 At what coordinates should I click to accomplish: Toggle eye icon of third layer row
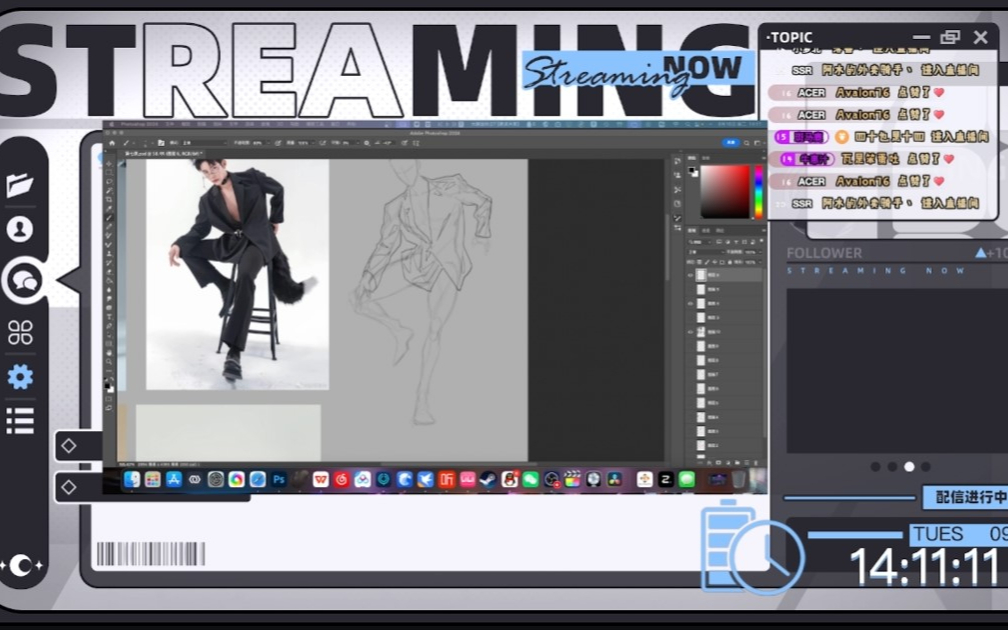[690, 303]
